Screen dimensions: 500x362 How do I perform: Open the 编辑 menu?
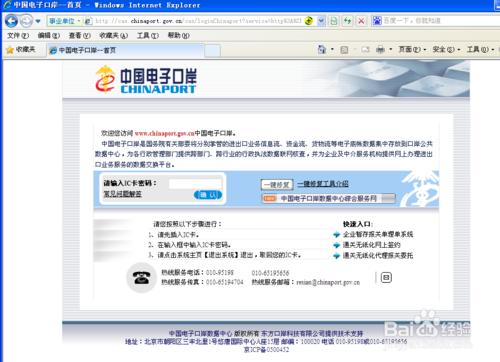click(x=49, y=35)
